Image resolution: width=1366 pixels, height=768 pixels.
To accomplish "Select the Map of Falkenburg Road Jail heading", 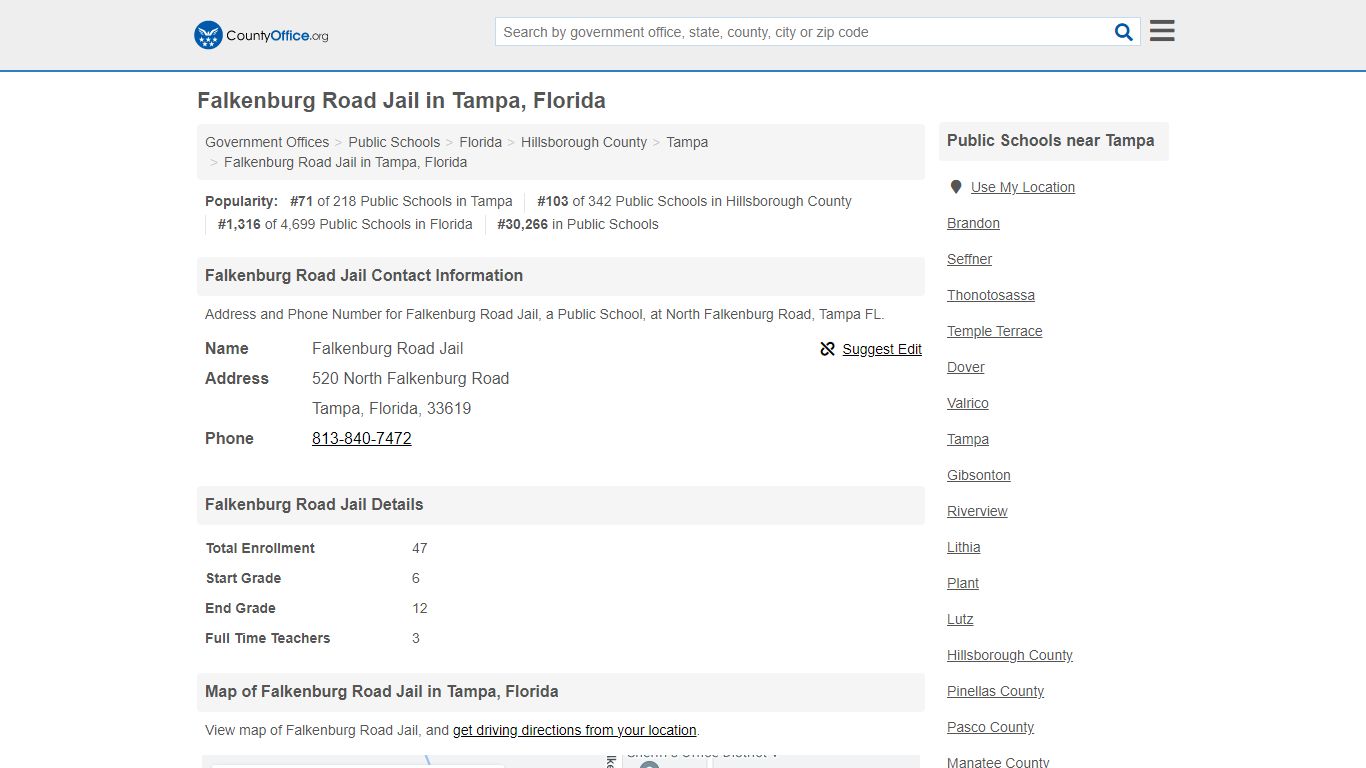I will pos(382,692).
